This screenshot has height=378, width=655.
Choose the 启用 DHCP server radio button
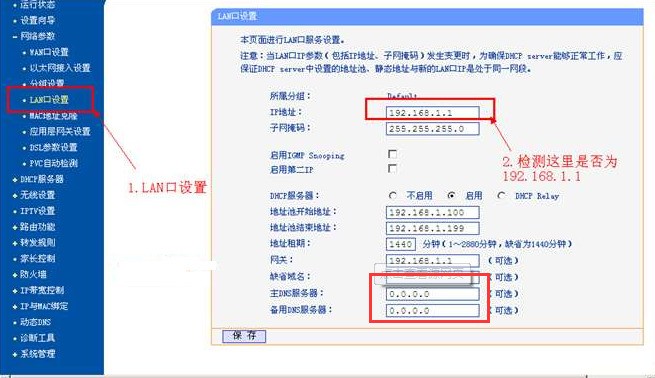(x=451, y=195)
